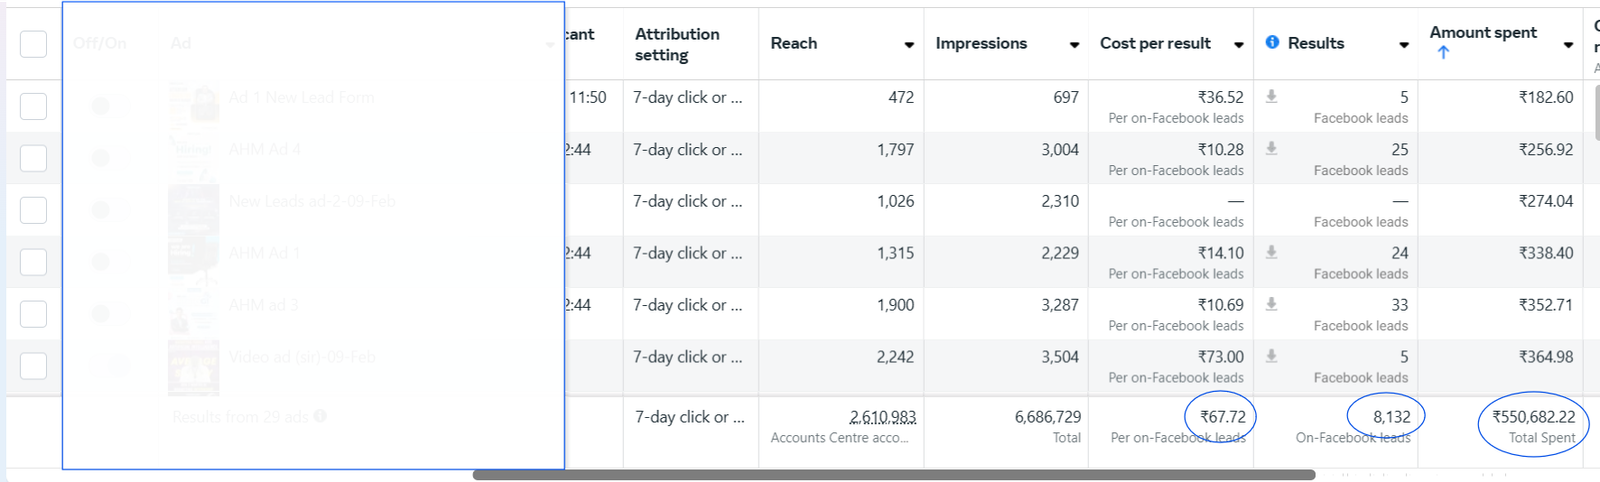The height and width of the screenshot is (482, 1600).
Task: Tick the checkbox for the 2,242 reach row
Action: tap(33, 366)
